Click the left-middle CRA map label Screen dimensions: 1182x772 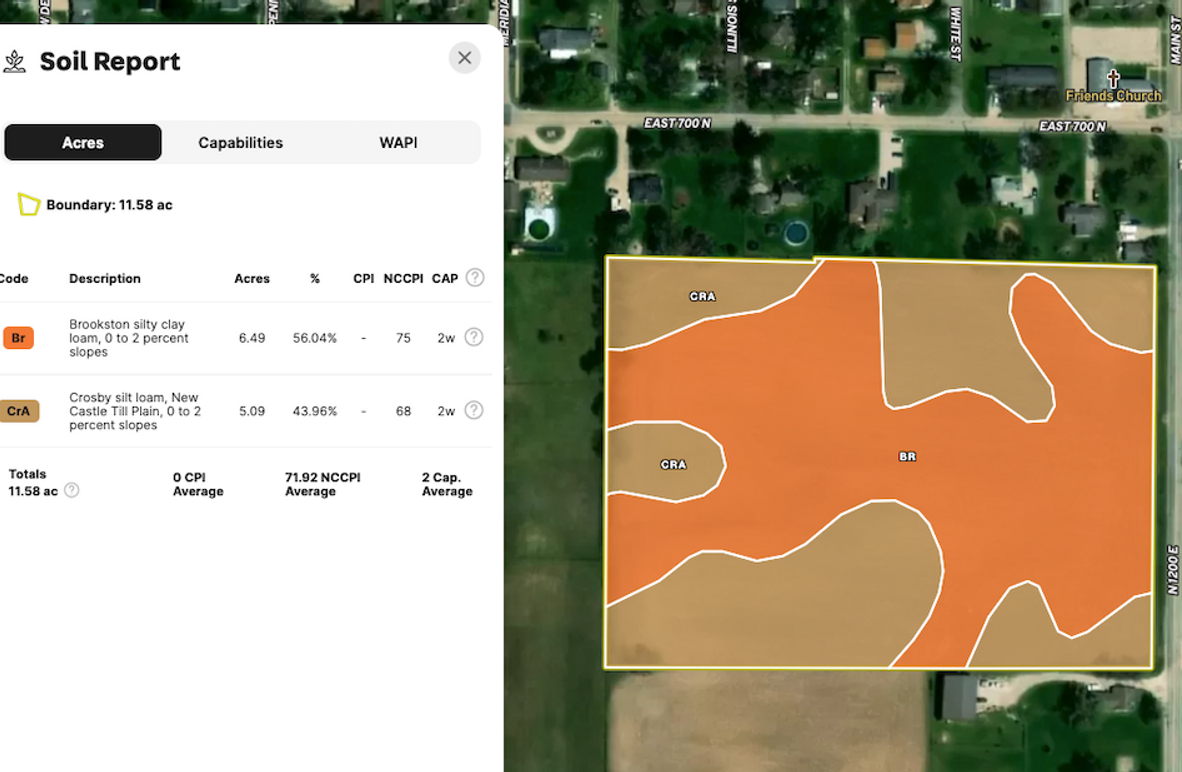pos(673,465)
